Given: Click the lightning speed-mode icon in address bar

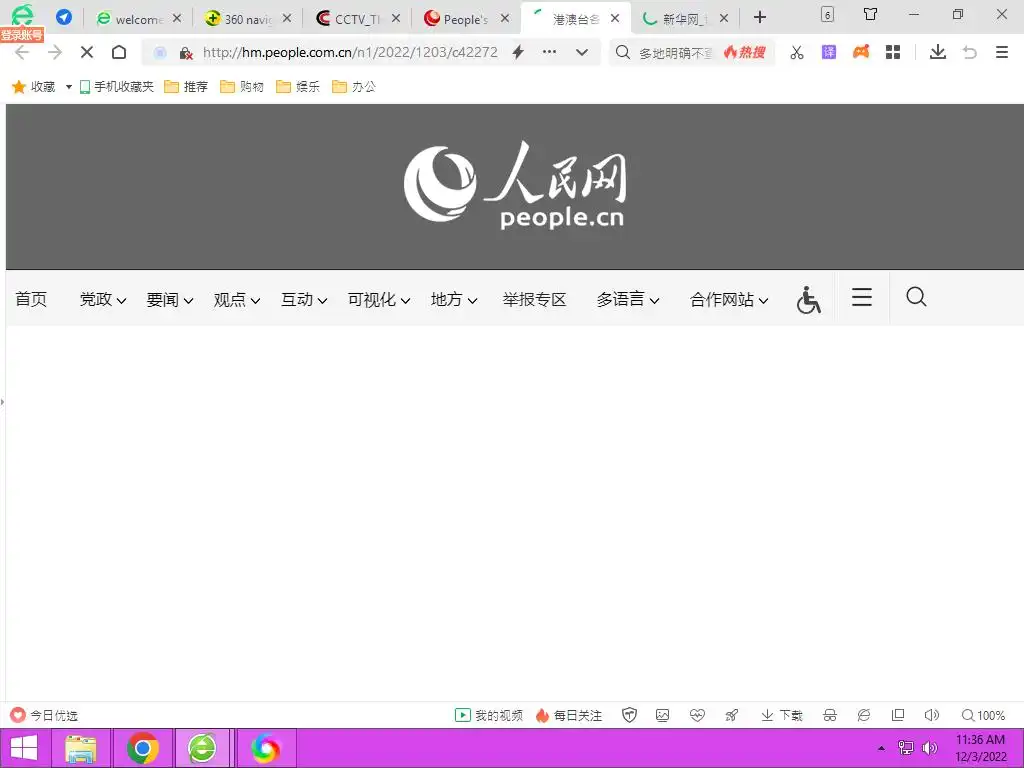Looking at the screenshot, I should [519, 52].
